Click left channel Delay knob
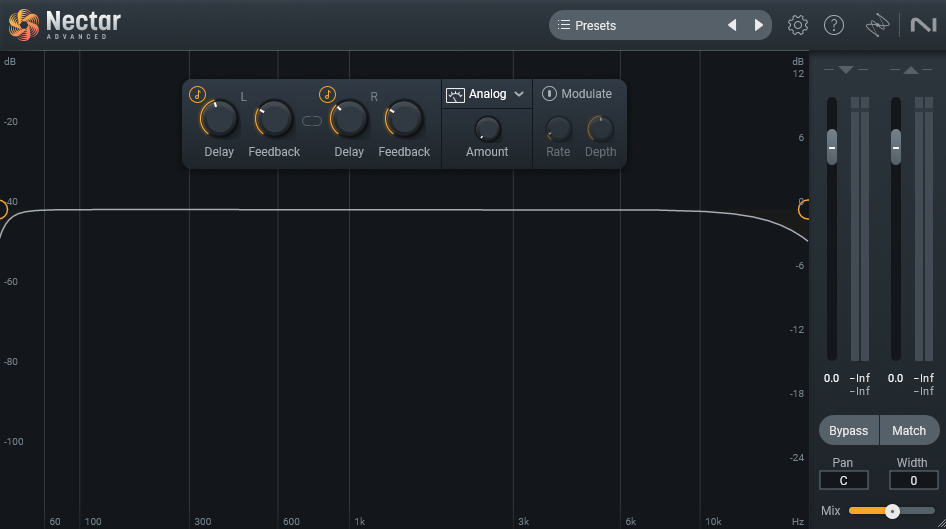 coord(219,119)
